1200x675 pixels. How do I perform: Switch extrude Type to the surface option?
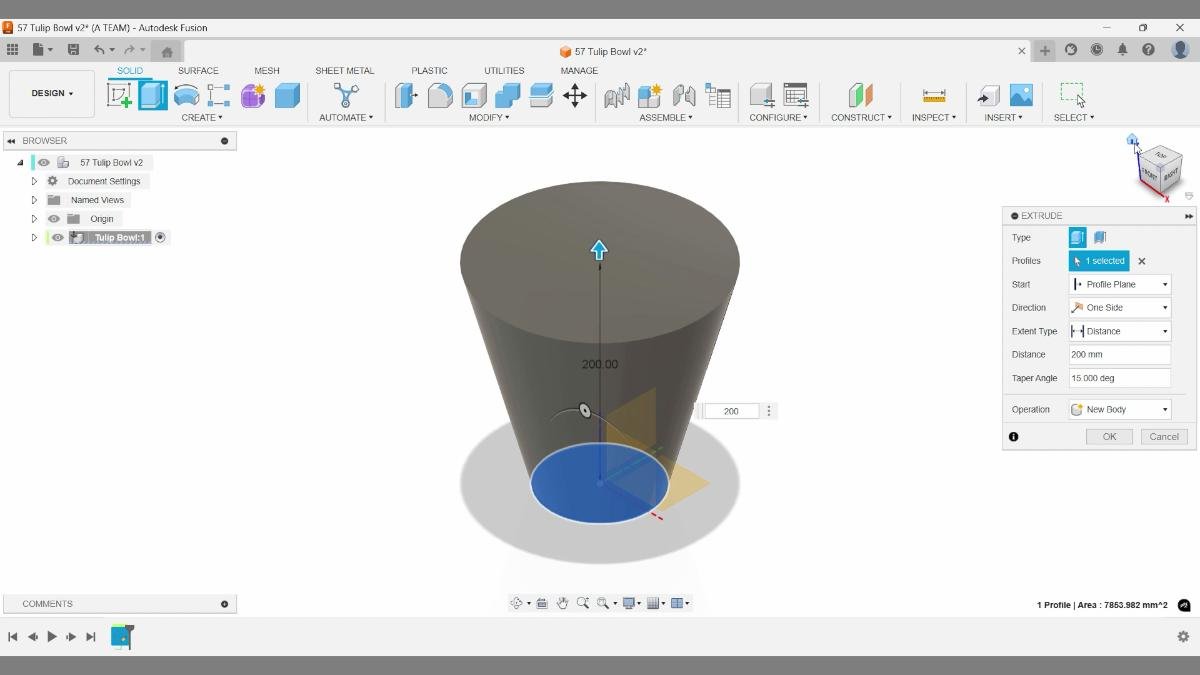(x=1097, y=237)
